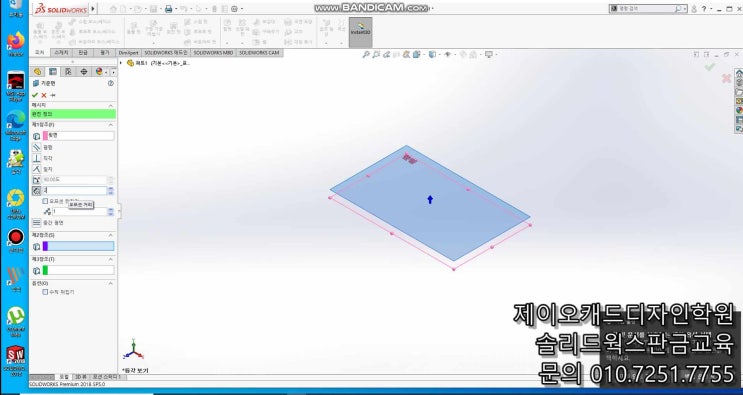The height and width of the screenshot is (395, 743).
Task: Enable the flip offset checkbox
Action: pos(45,201)
